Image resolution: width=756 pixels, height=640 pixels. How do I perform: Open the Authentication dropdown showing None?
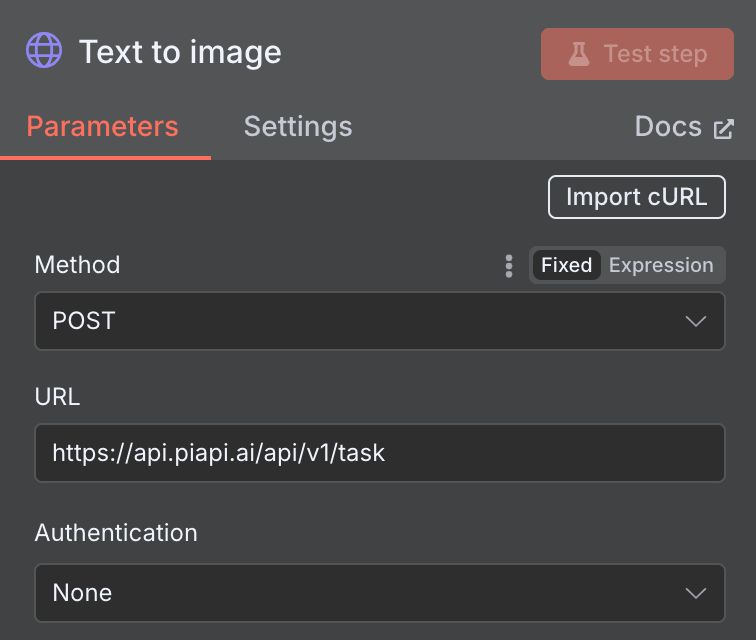(379, 593)
